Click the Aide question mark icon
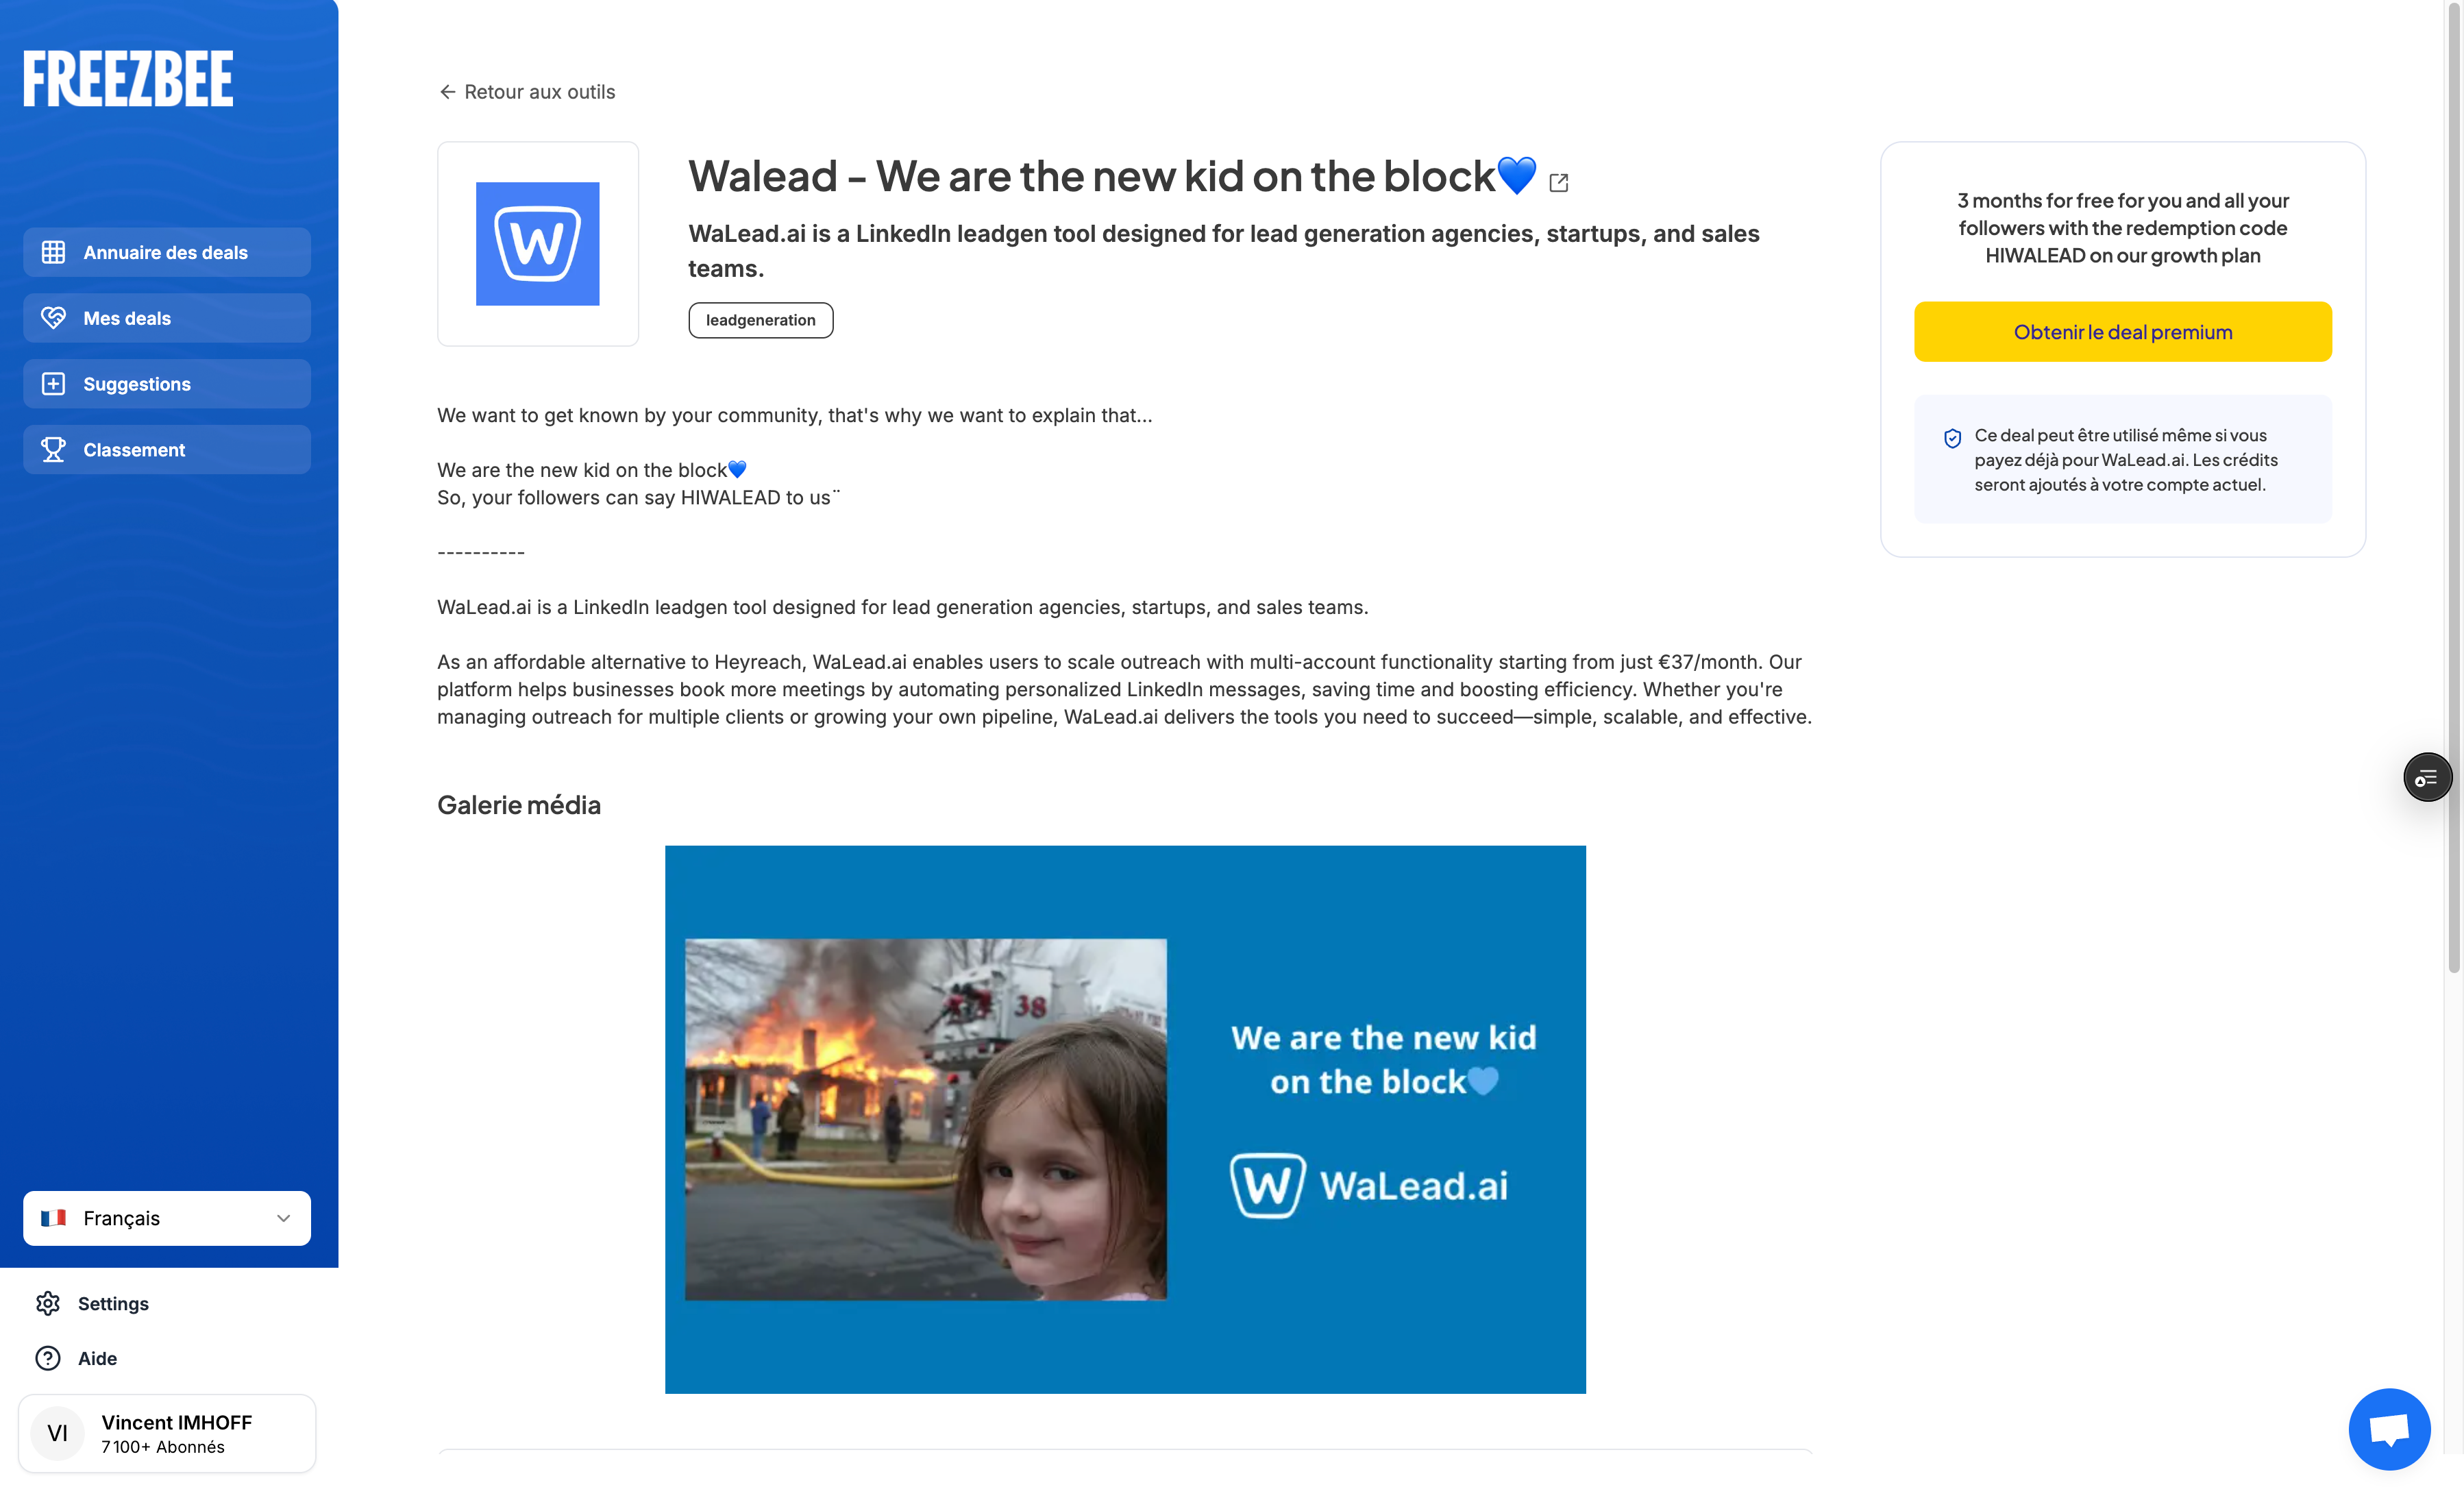Image resolution: width=2464 pixels, height=1498 pixels. pos(48,1358)
